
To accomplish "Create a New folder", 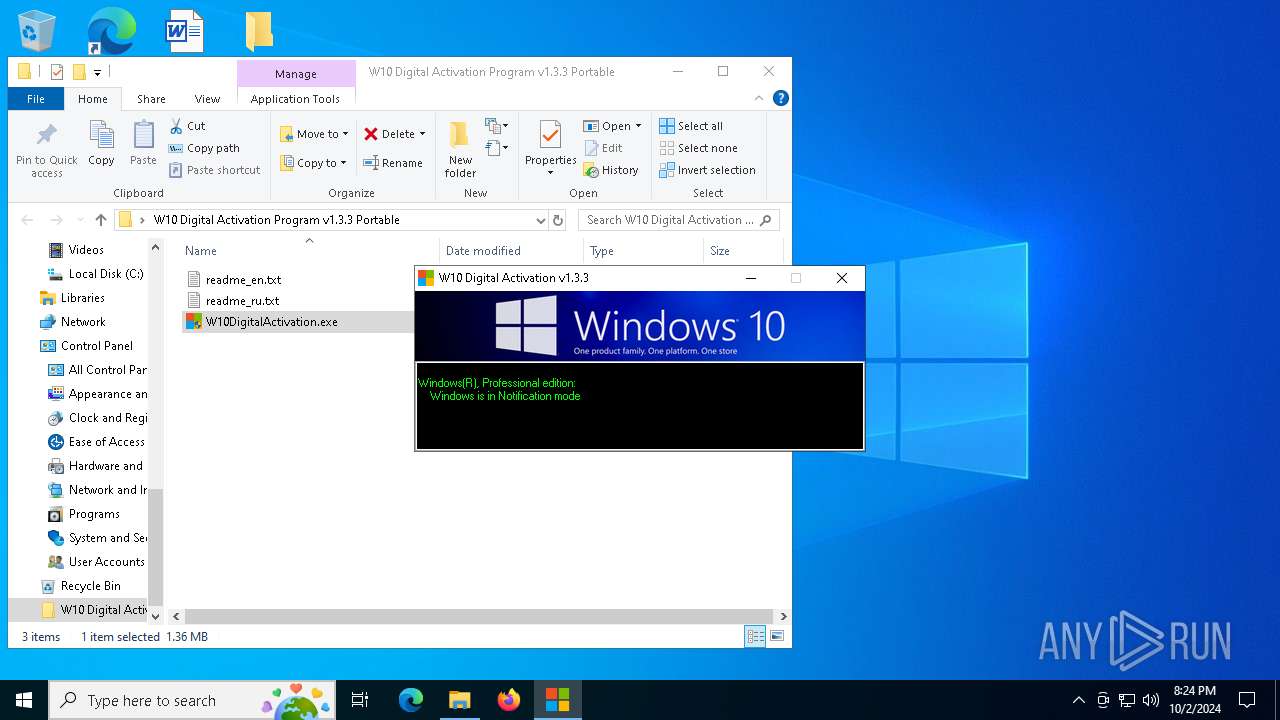I will [460, 149].
